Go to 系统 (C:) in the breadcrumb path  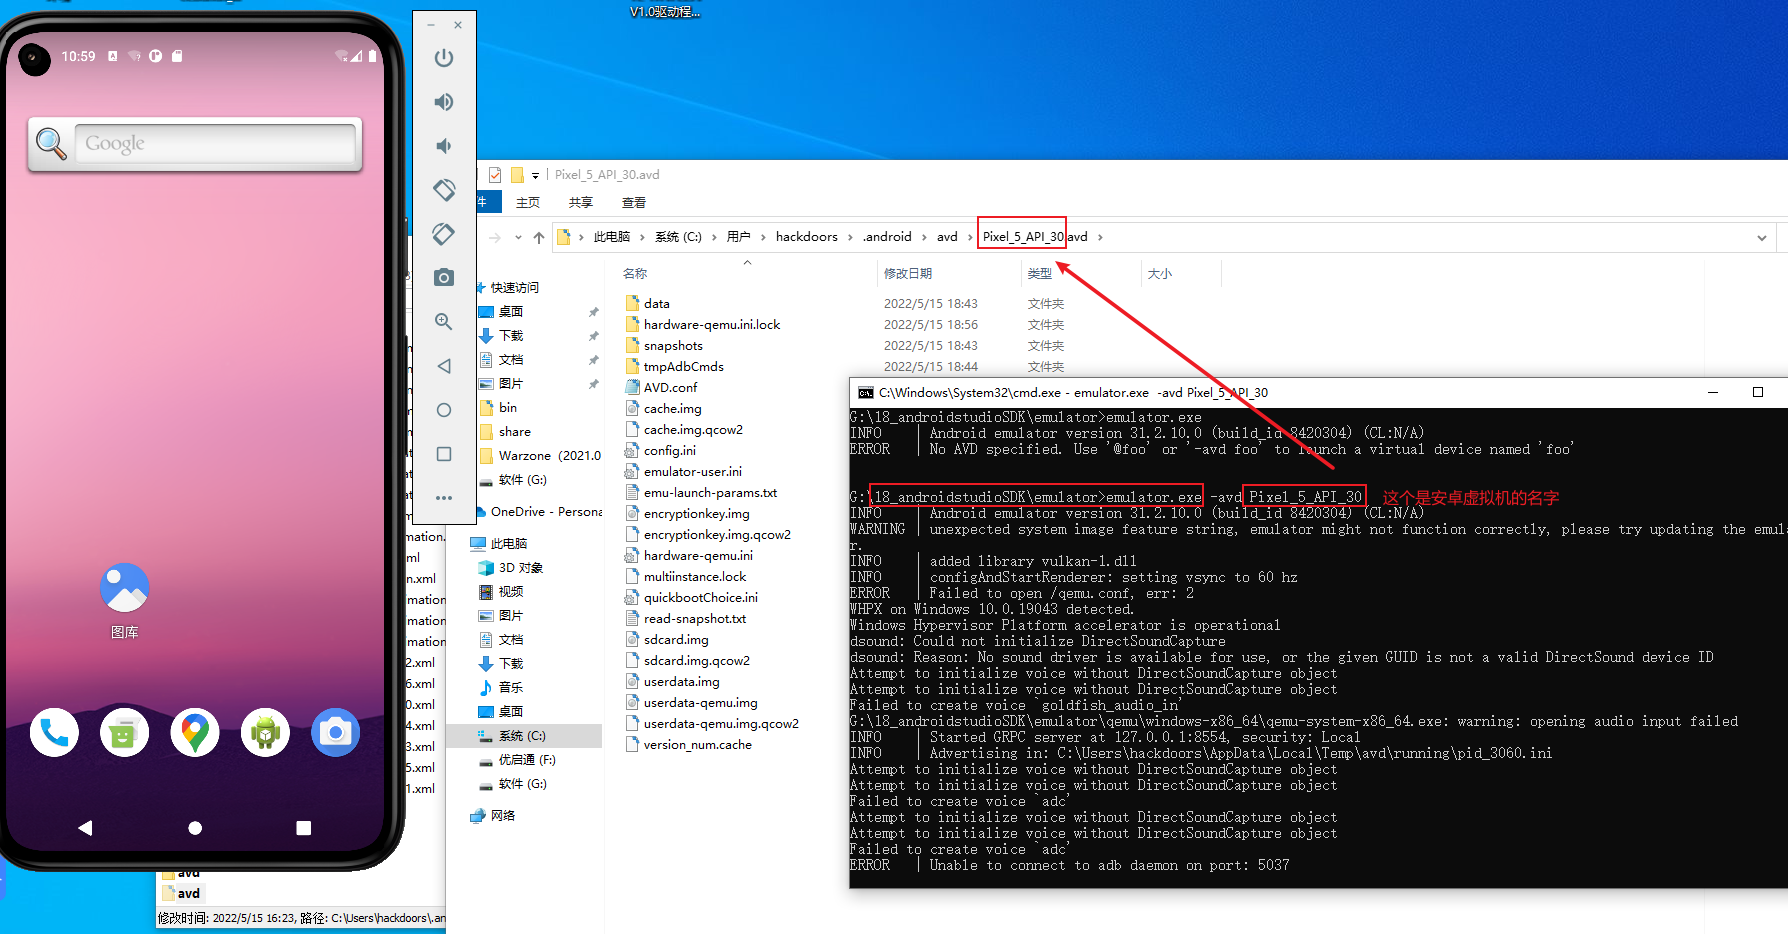click(678, 237)
